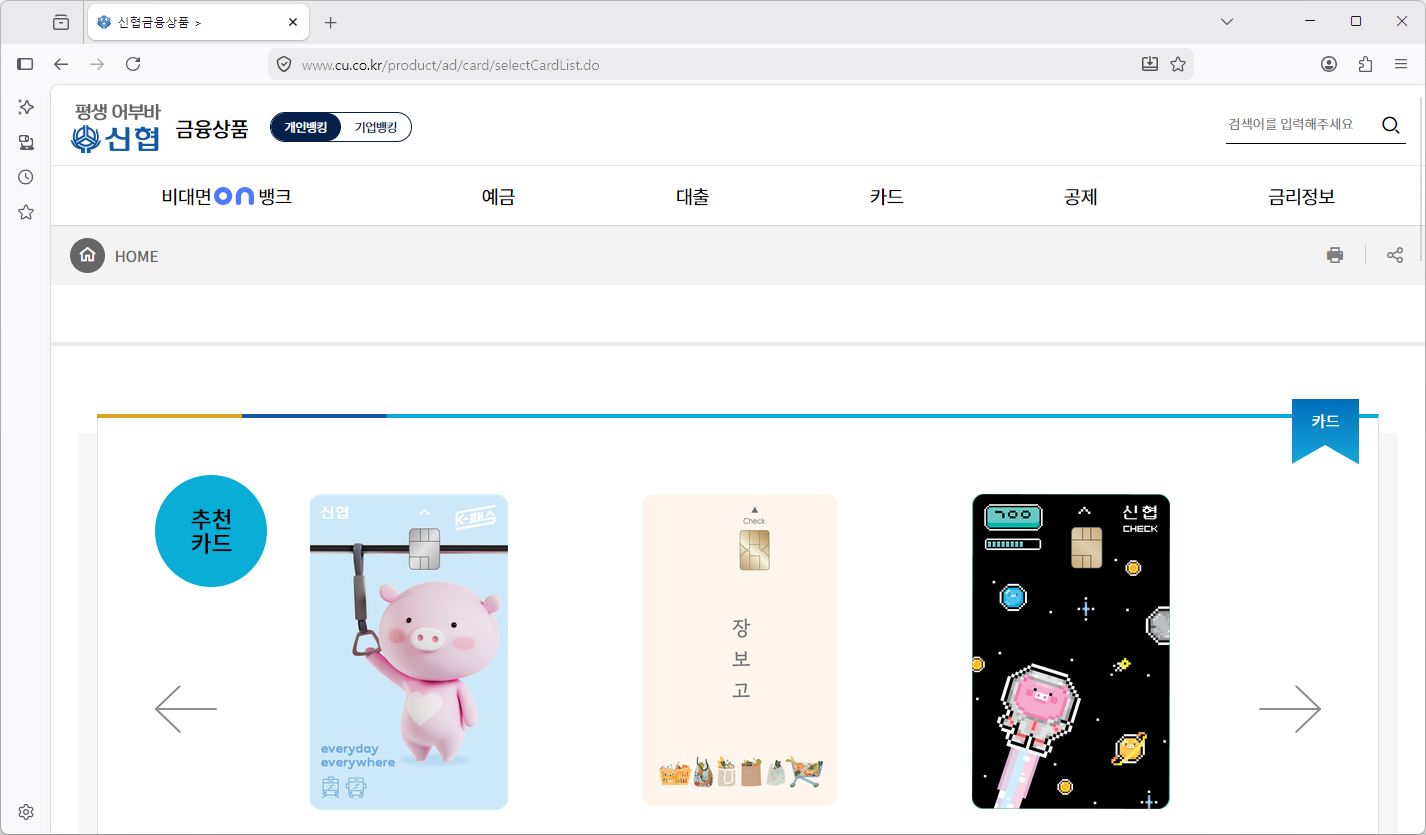Image resolution: width=1426 pixels, height=835 pixels.
Task: Open the synced tabs icon in sidebar
Action: 26,142
